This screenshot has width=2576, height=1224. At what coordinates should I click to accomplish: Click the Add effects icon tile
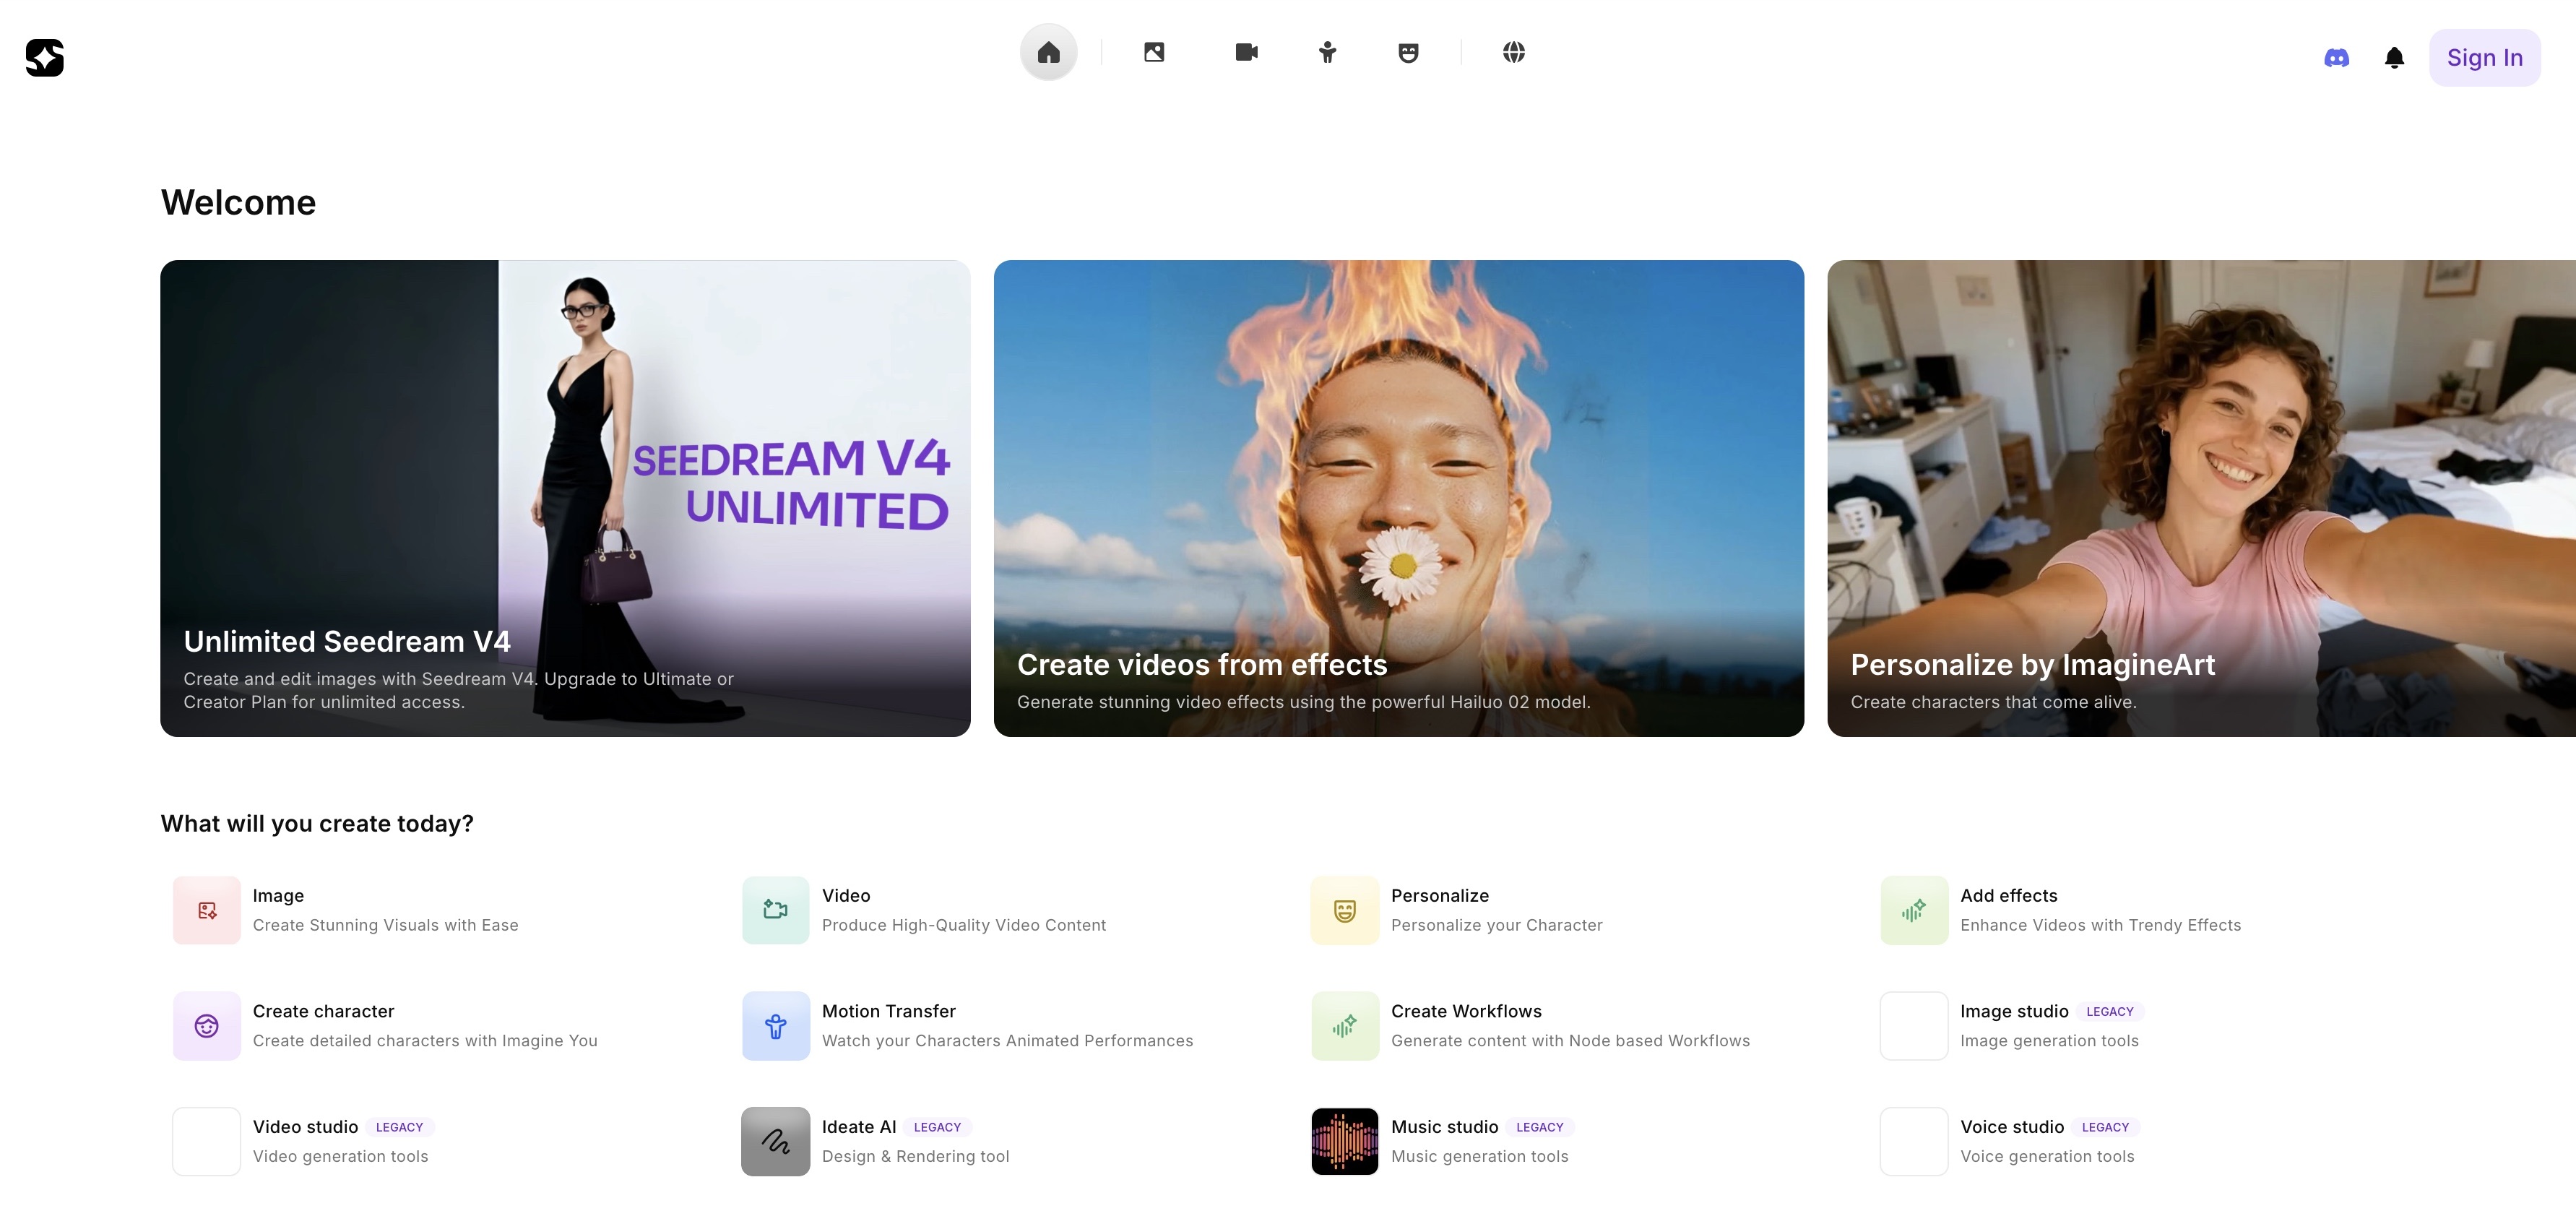pyautogui.click(x=1913, y=910)
